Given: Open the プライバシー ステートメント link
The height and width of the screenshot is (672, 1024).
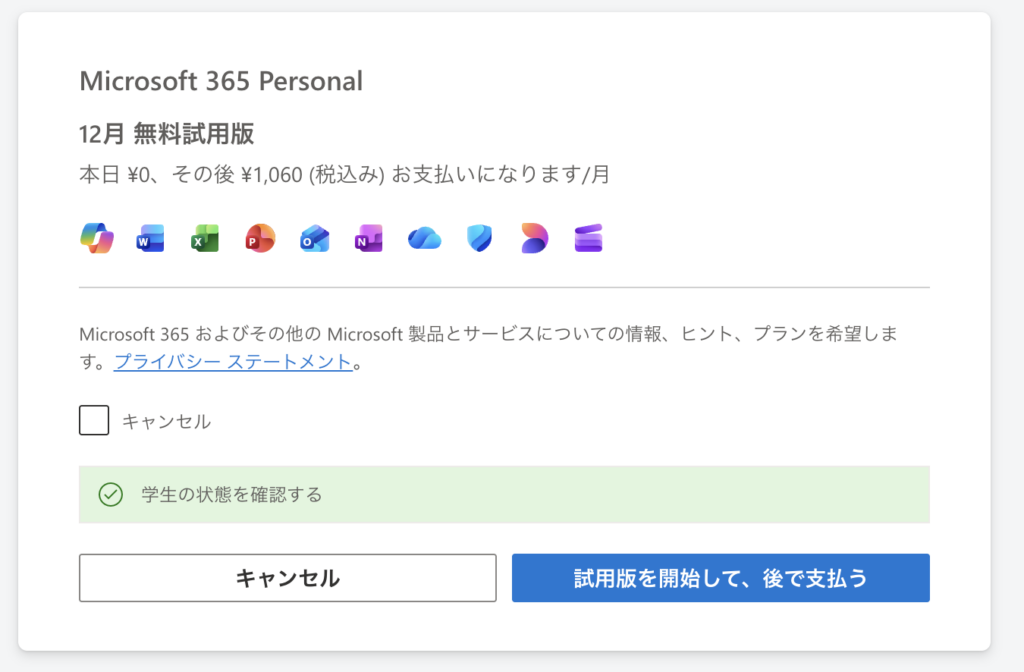Looking at the screenshot, I should click(233, 362).
